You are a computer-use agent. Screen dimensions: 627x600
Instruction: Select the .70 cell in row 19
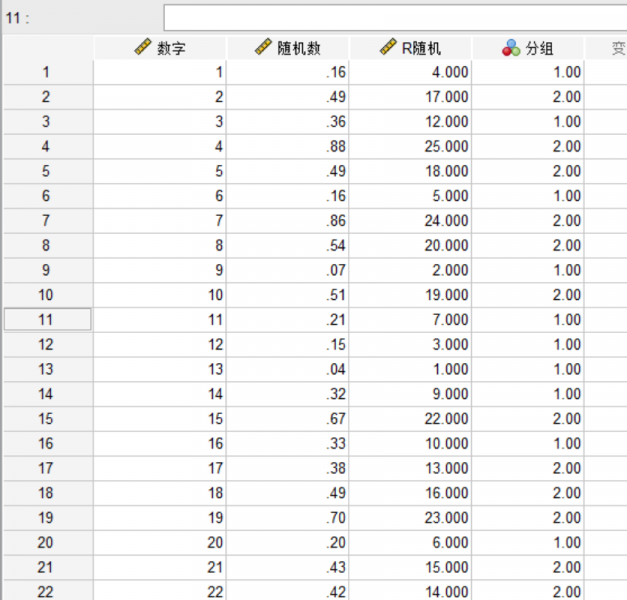pos(288,518)
